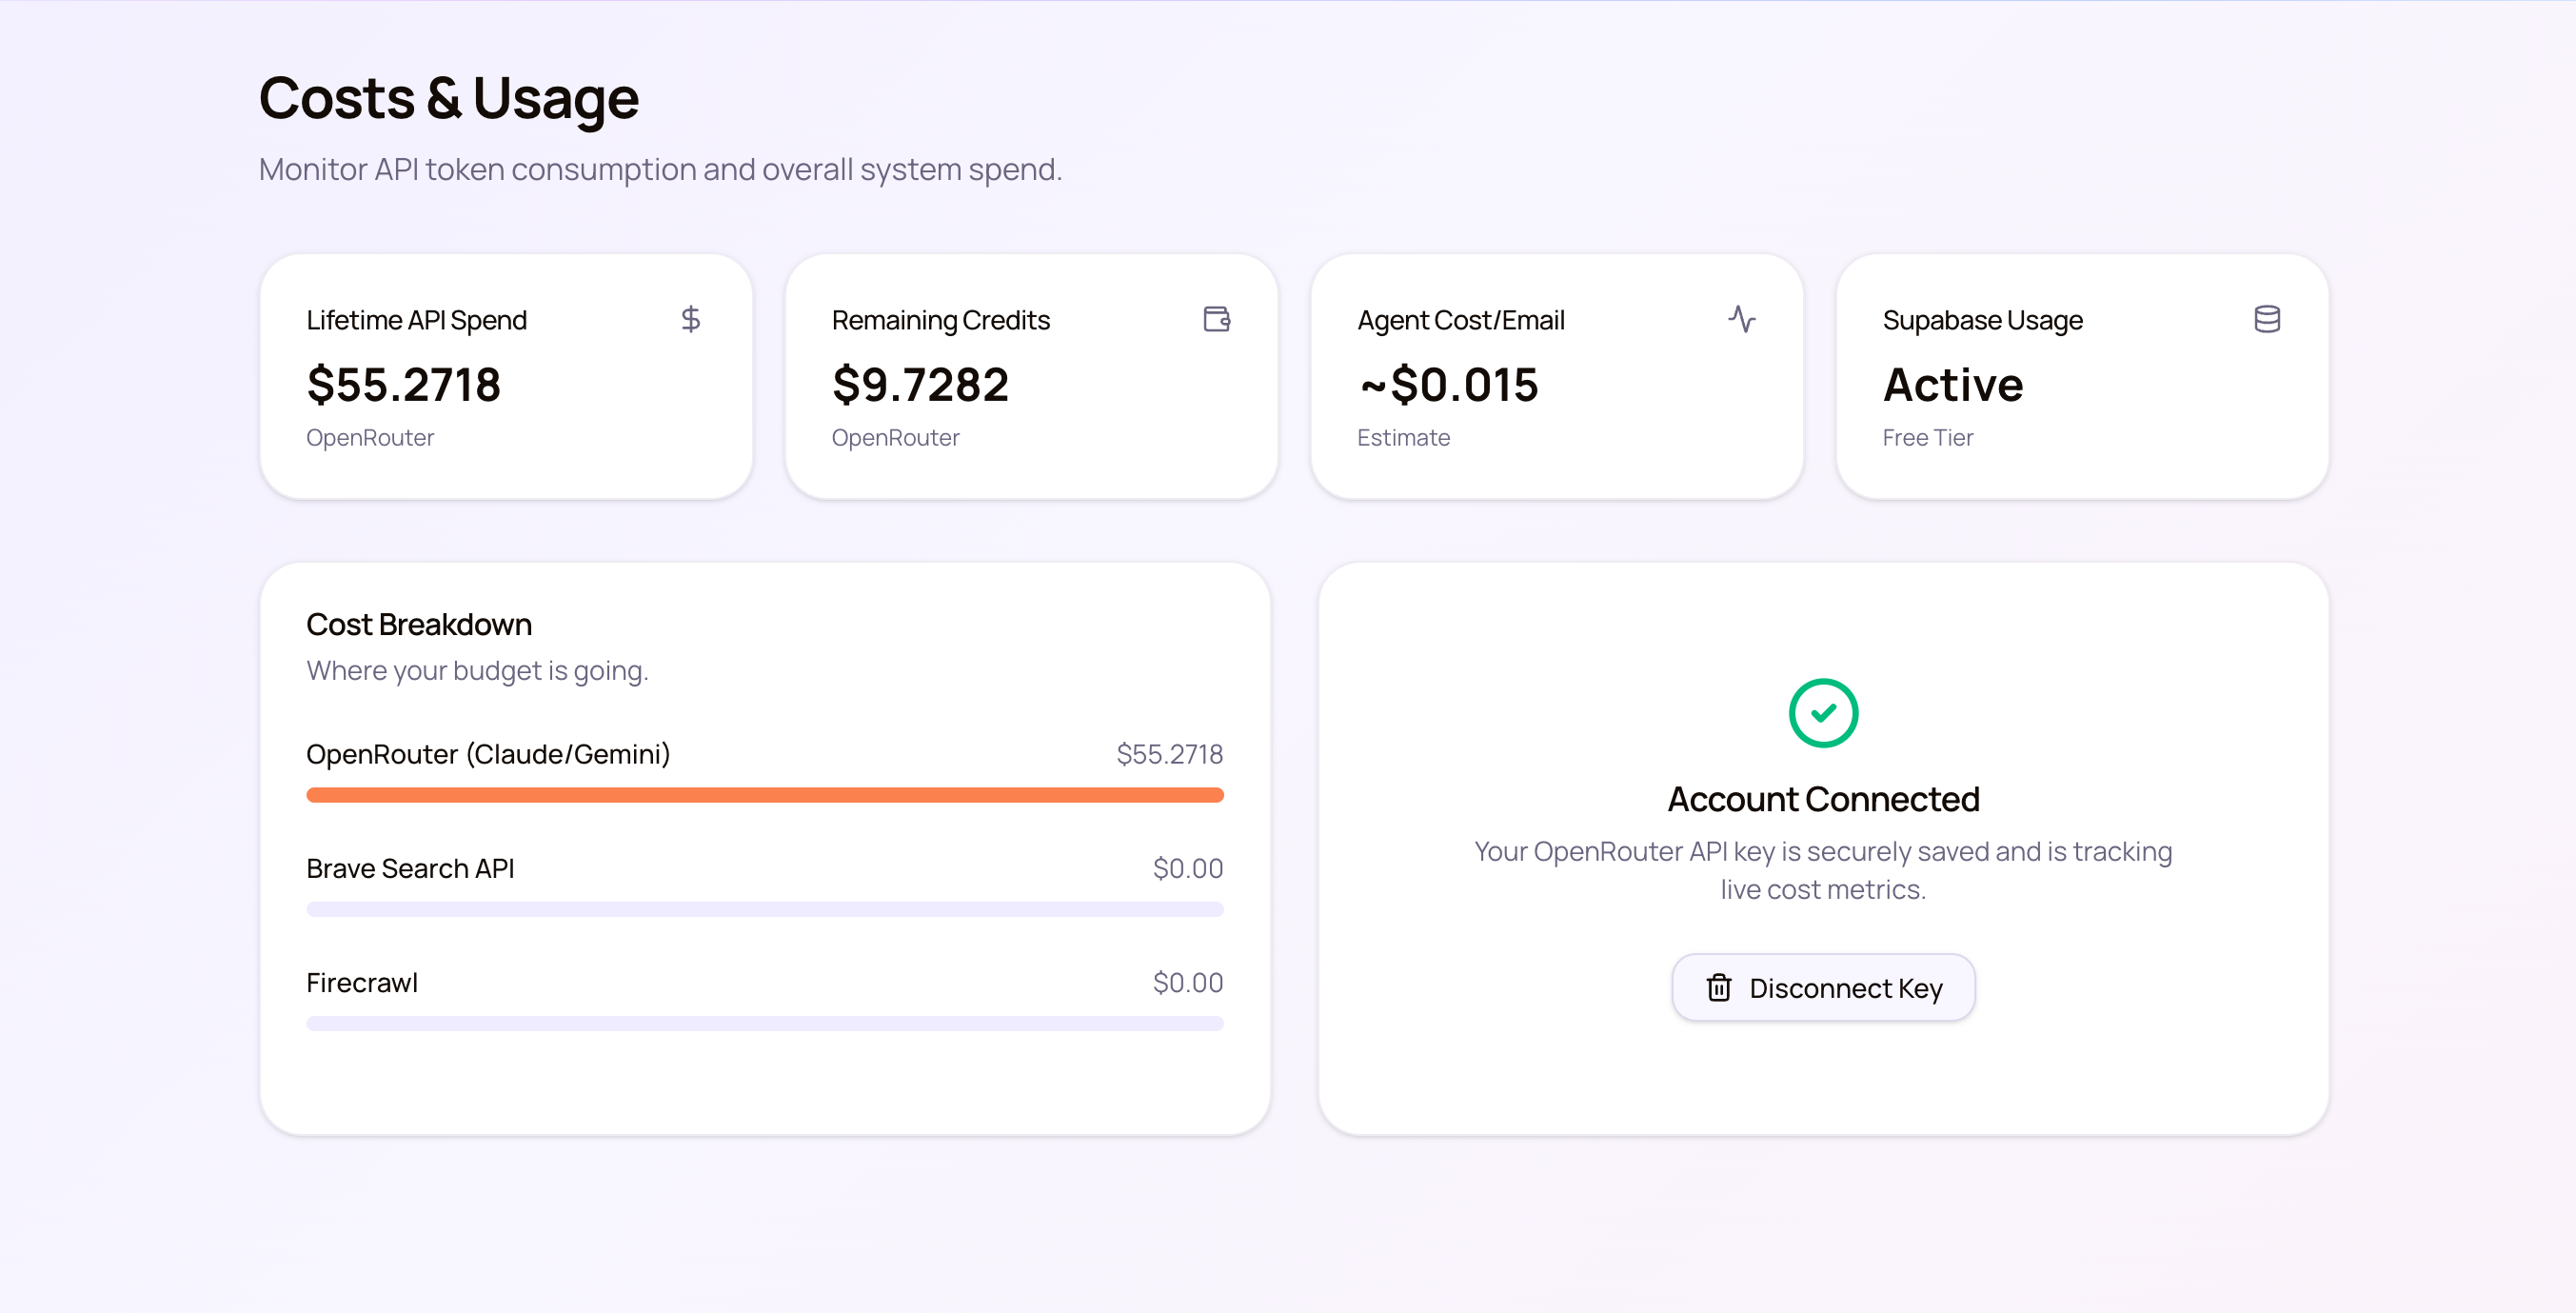Click the OpenRouter (Claude/Gemini) breakdown label
This screenshot has height=1313, width=2576.
488,754
